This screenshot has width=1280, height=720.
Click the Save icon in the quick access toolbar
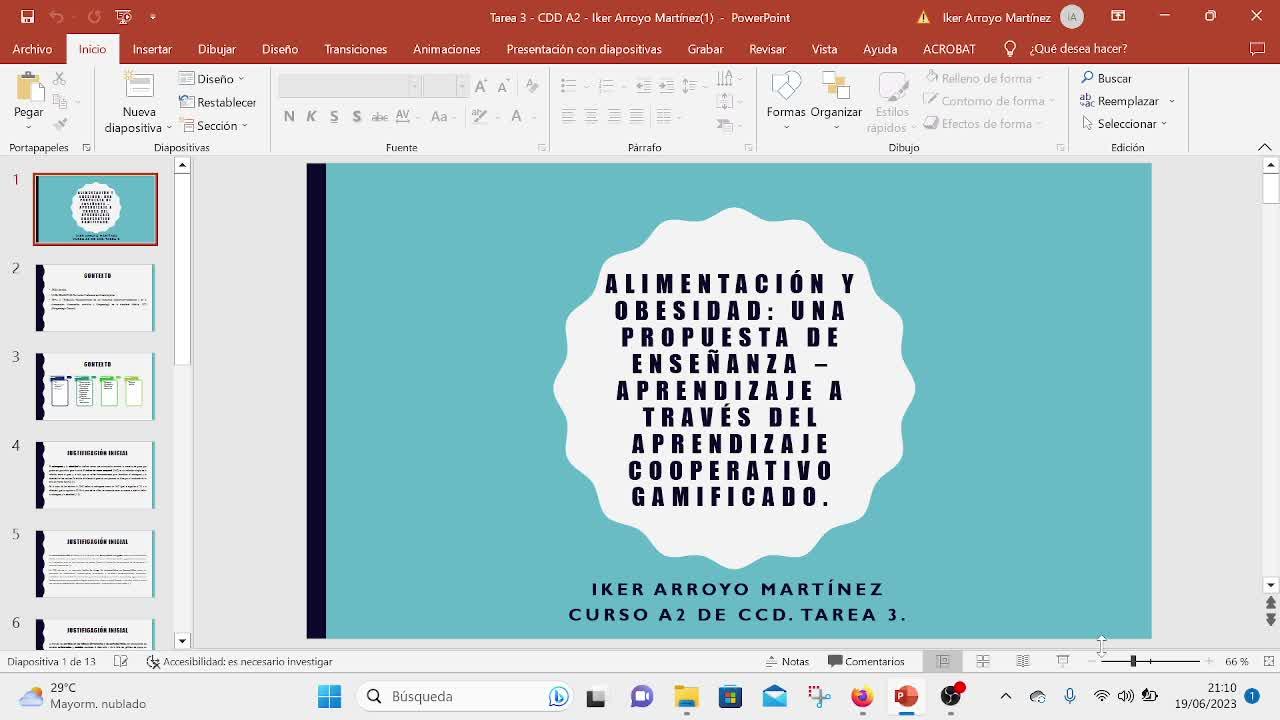(x=27, y=17)
